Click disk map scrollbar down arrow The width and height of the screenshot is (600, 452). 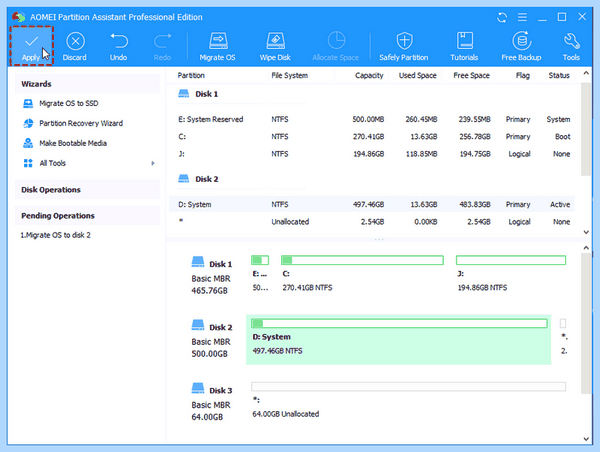click(x=586, y=439)
